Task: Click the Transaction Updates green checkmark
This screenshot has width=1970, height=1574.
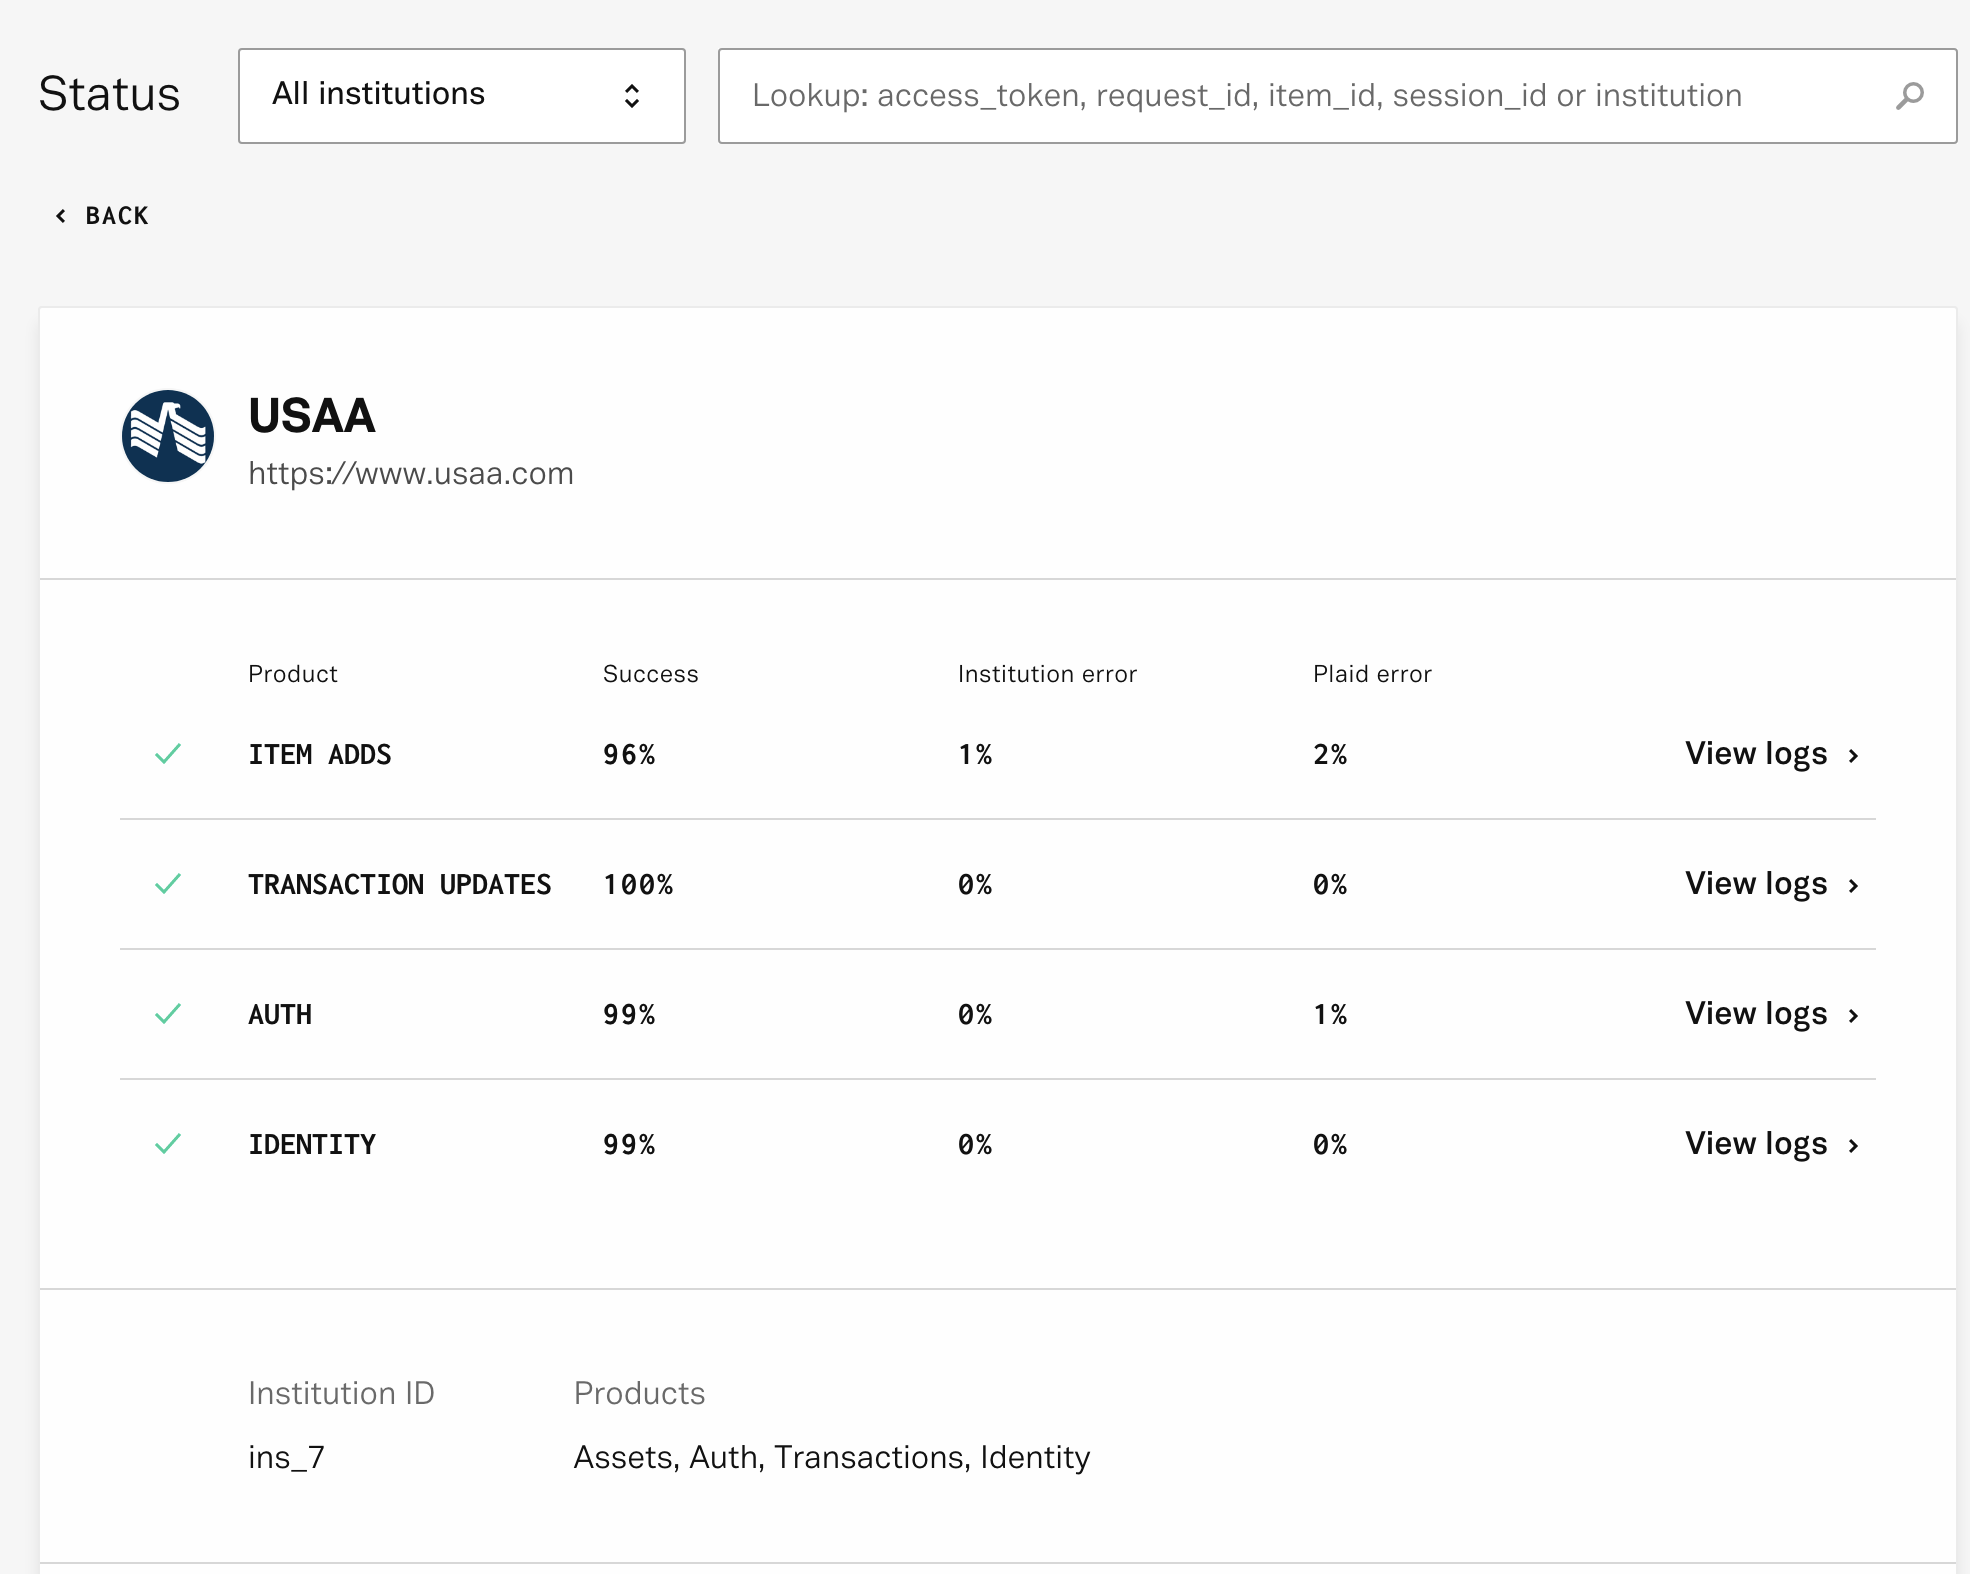Action: click(168, 884)
